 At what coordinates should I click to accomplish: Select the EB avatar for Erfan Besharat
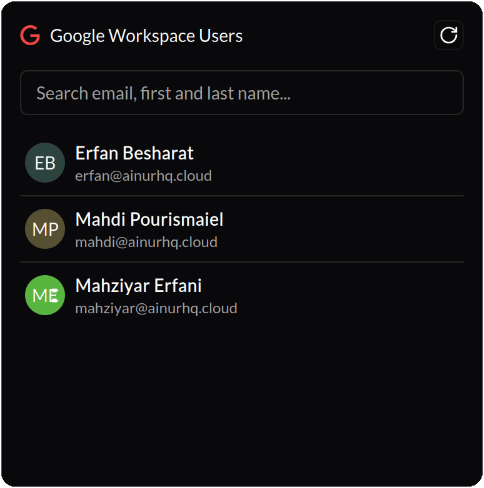[x=45, y=163]
